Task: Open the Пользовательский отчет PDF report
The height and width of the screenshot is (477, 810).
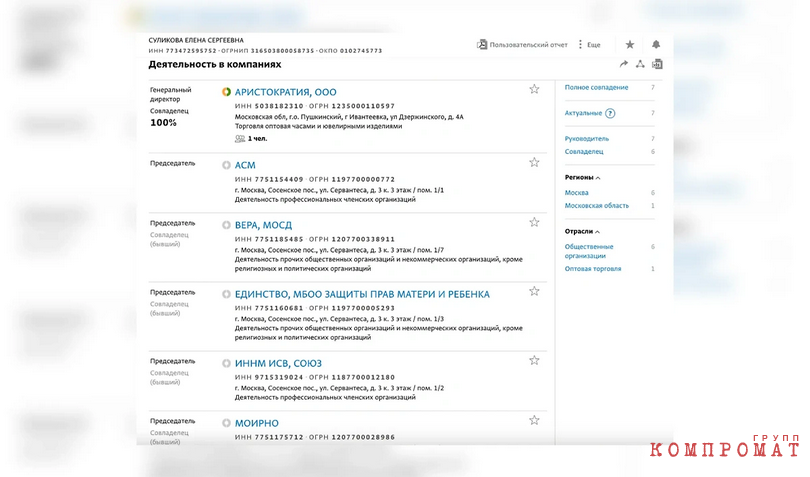Action: click(522, 45)
